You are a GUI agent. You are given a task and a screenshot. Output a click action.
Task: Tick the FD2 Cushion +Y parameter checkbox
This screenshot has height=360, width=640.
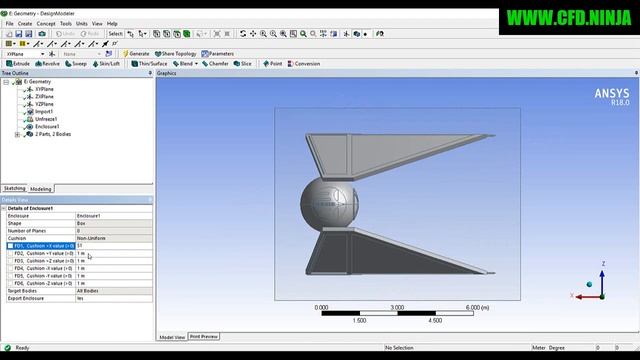[11, 253]
